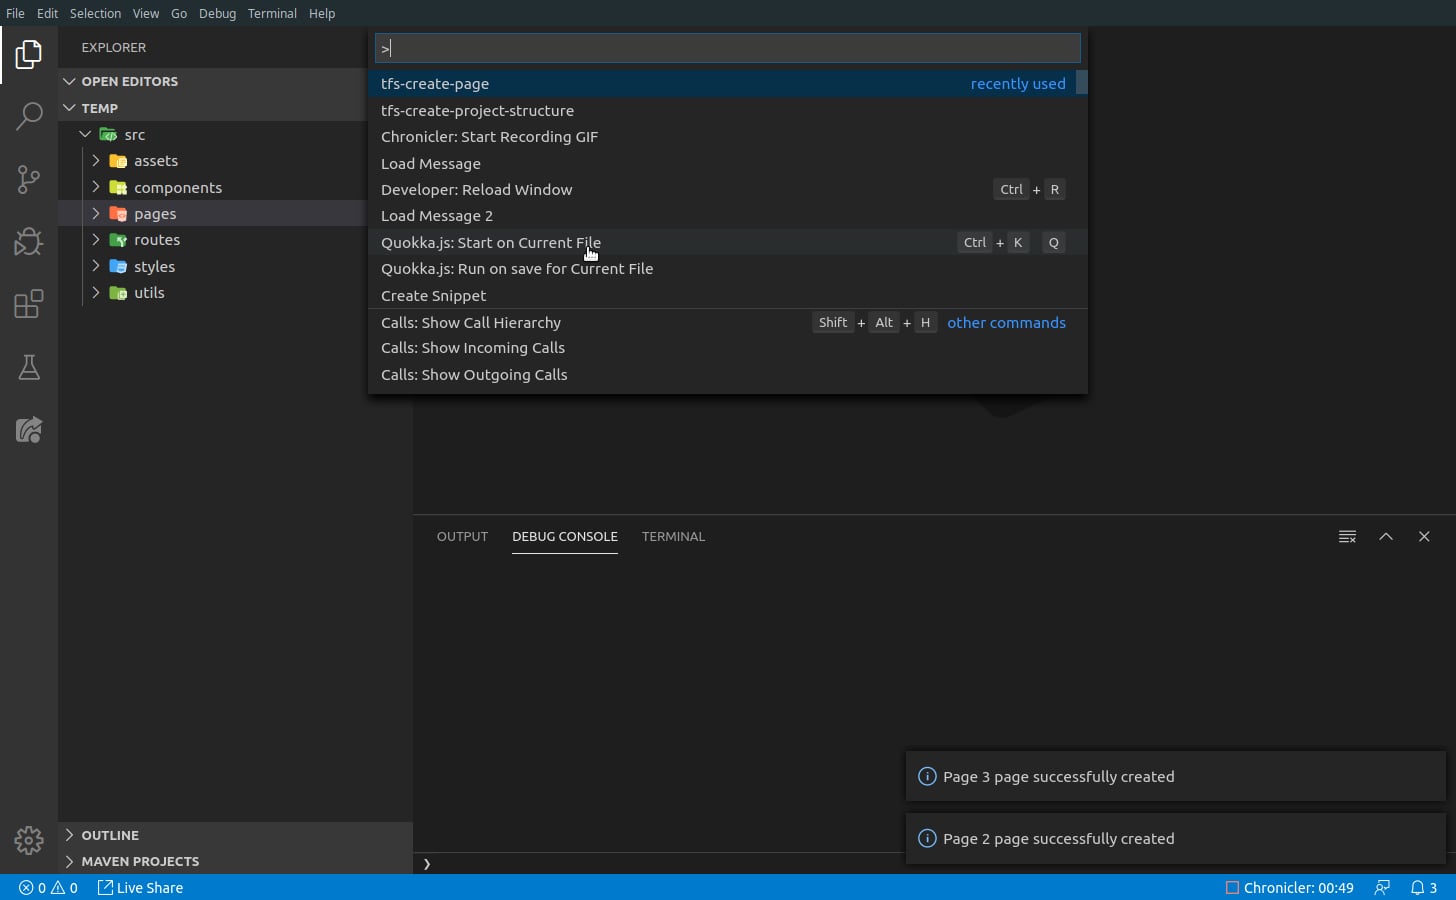Maximize the panel with chevron-up icon

point(1386,537)
